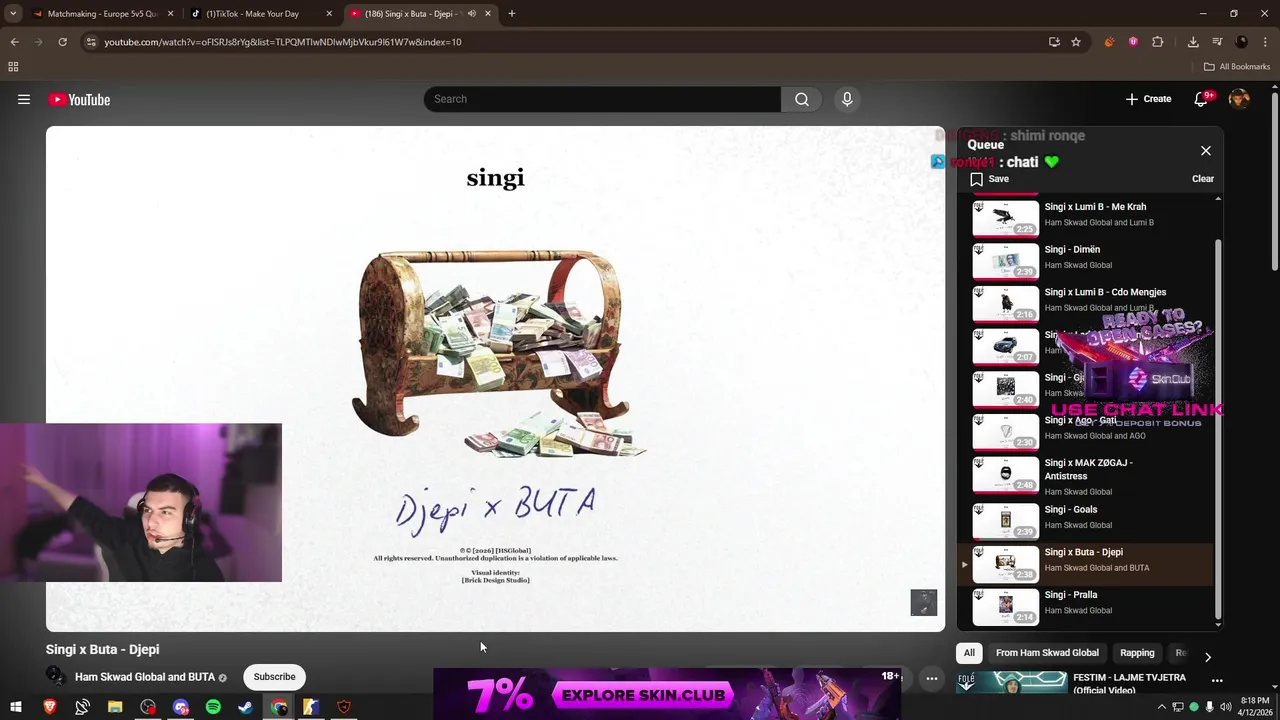
Task: View site information icon in address bar
Action: pos(91,42)
